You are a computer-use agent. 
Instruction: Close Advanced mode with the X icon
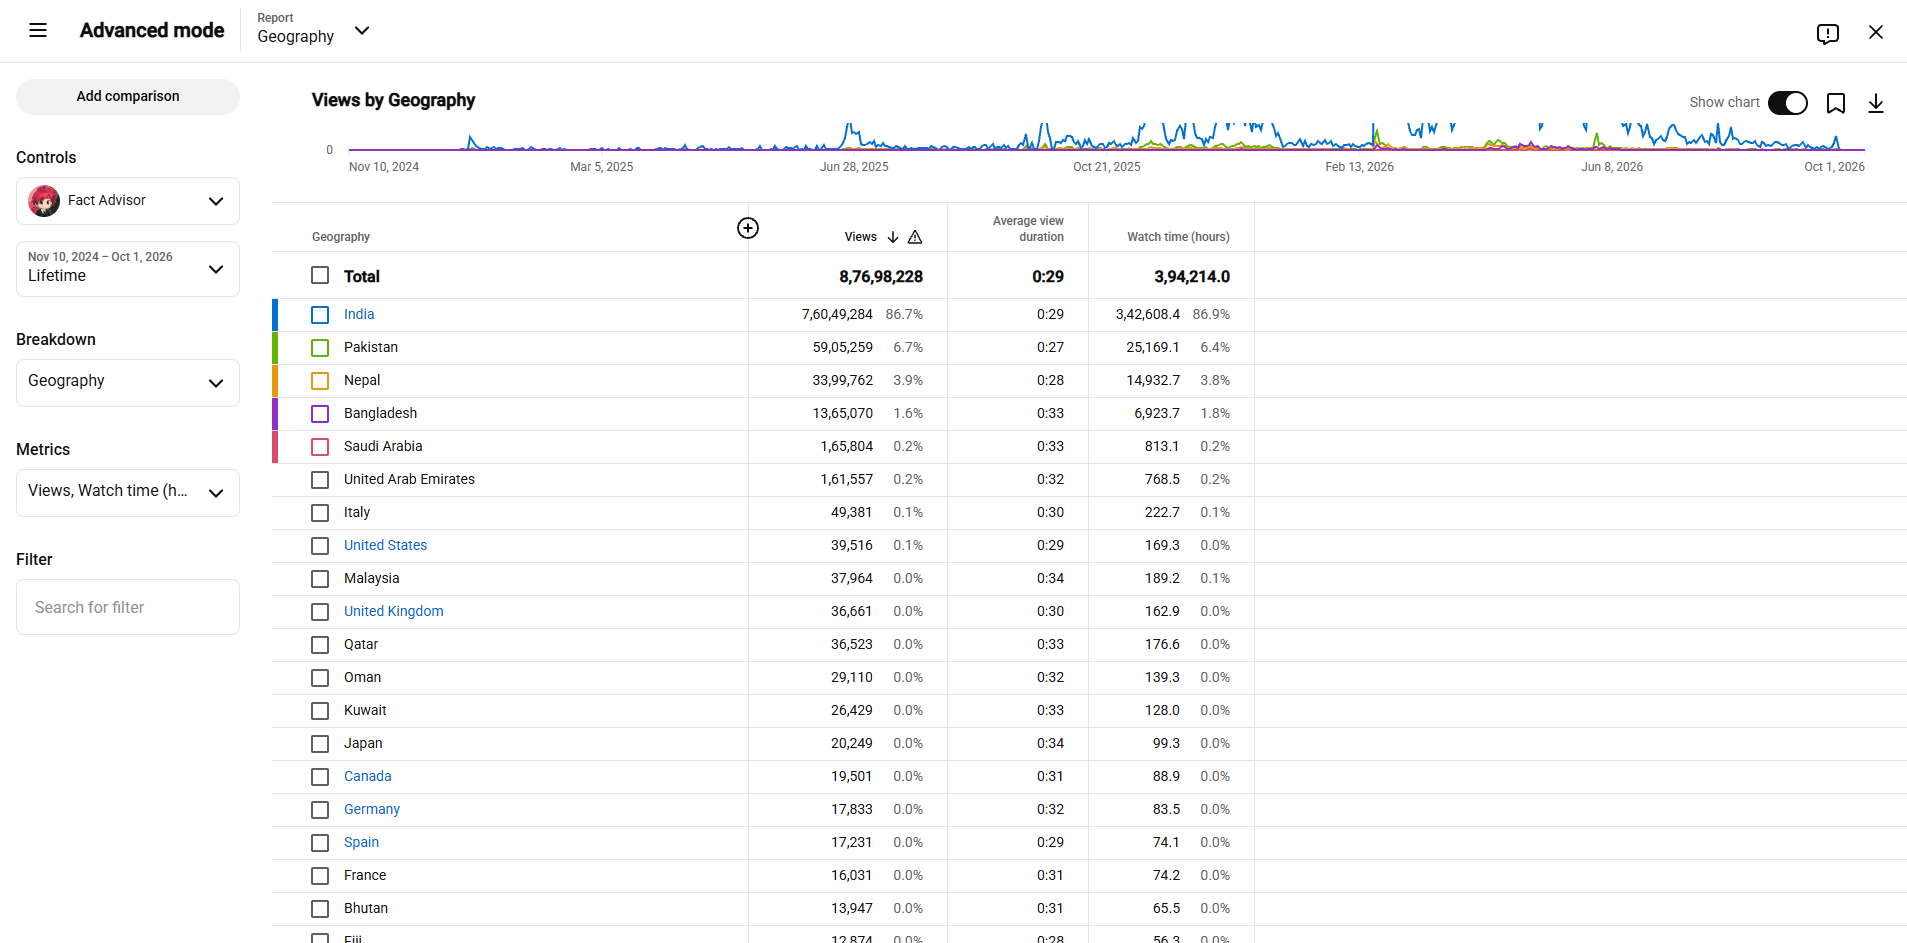(x=1876, y=32)
